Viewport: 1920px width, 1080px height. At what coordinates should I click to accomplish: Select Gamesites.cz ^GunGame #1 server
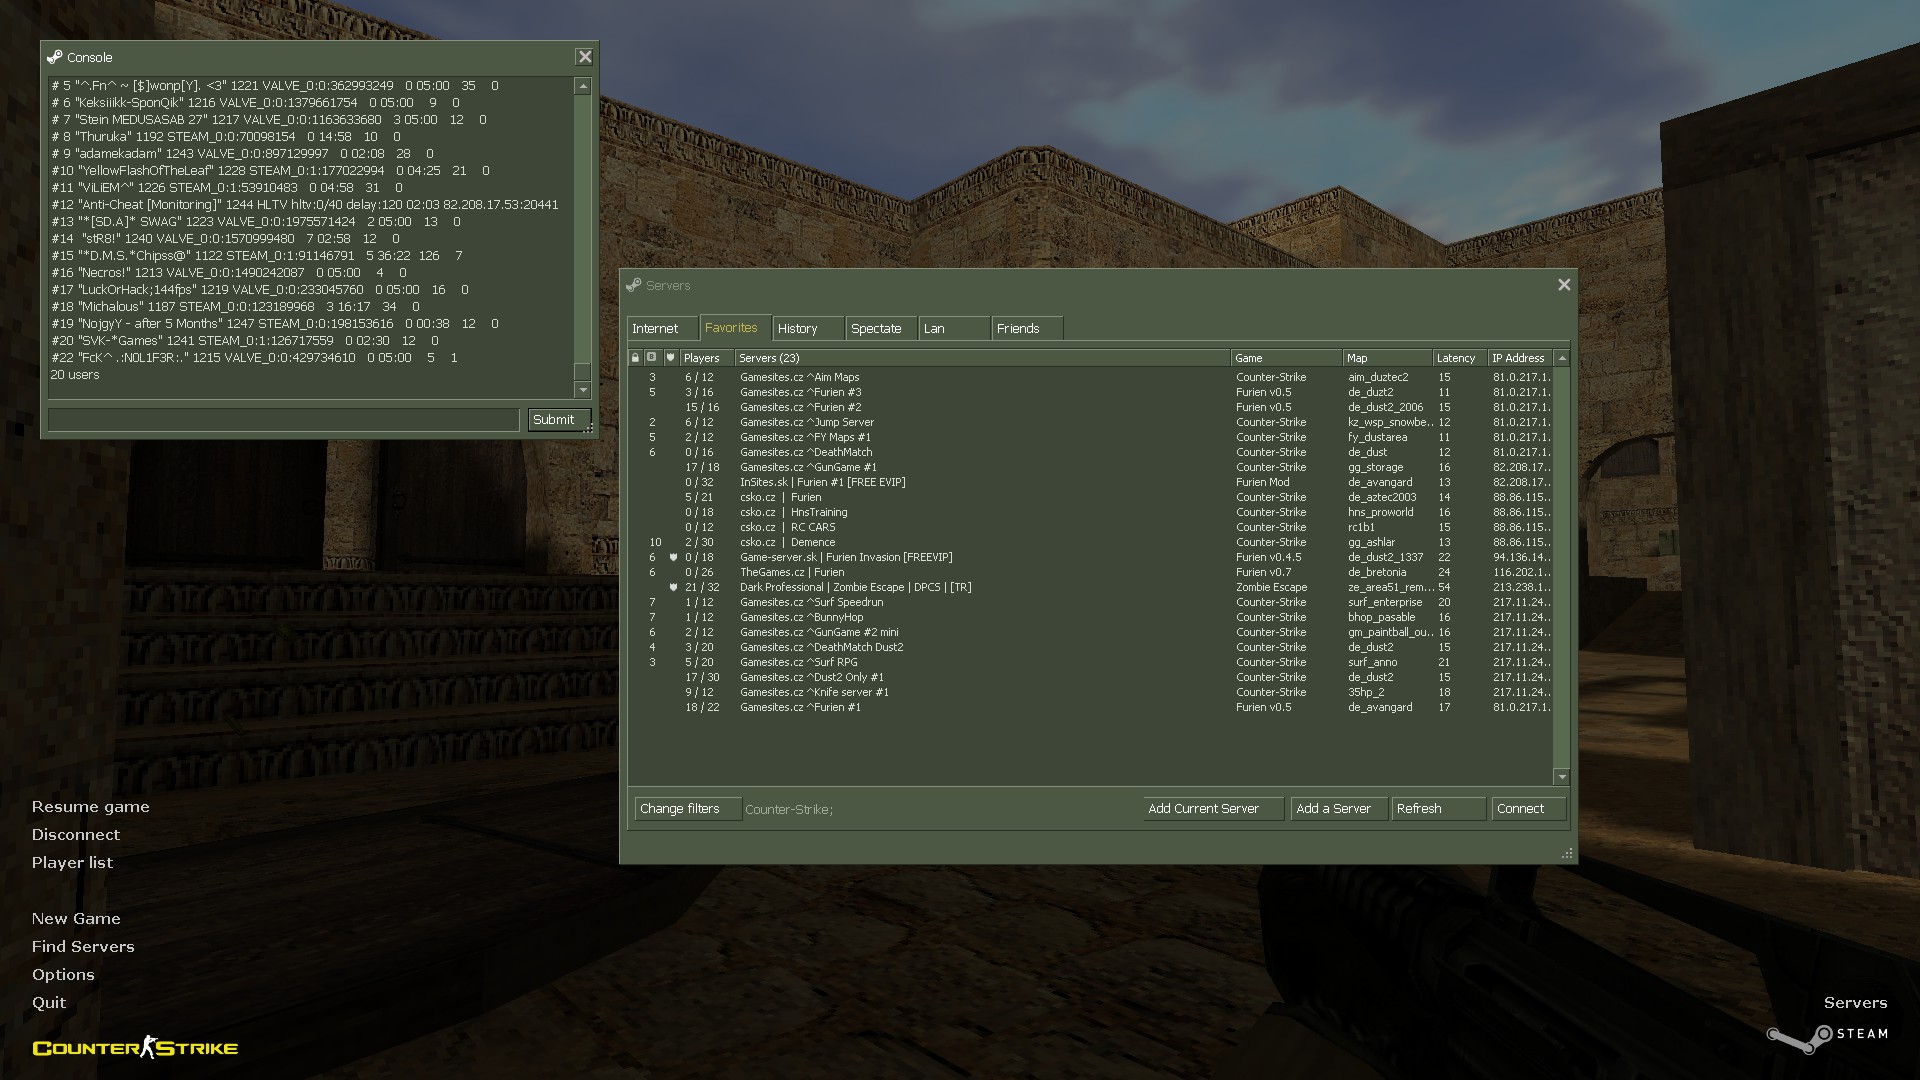point(1090,467)
